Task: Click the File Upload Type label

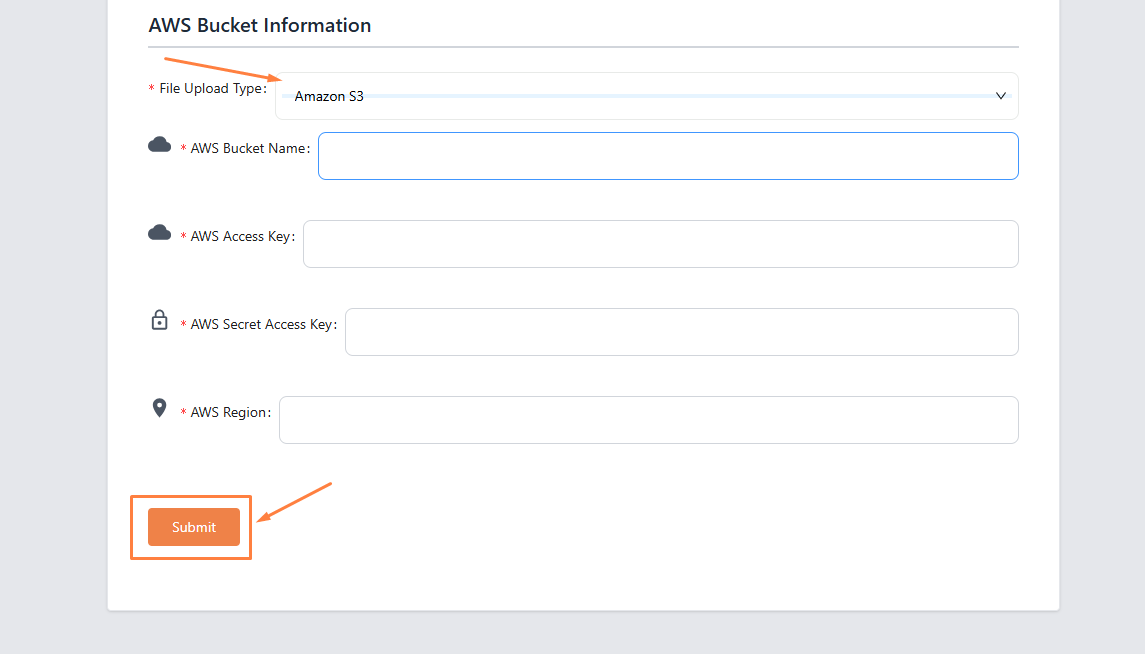Action: (x=212, y=88)
